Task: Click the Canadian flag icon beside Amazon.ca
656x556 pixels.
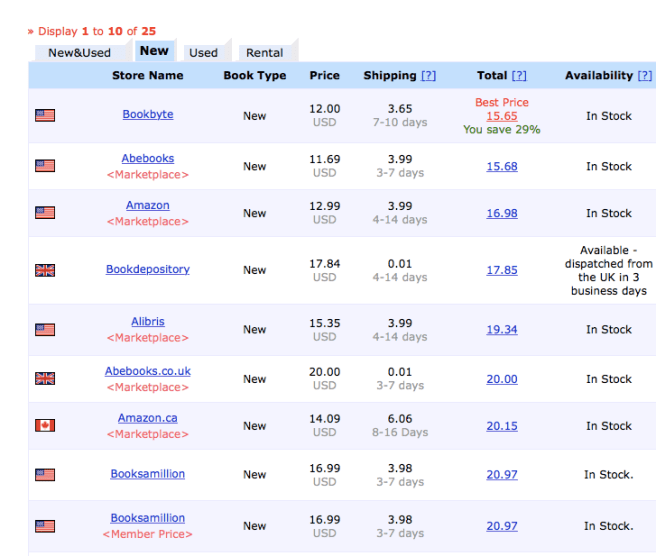Action: pyautogui.click(x=45, y=426)
